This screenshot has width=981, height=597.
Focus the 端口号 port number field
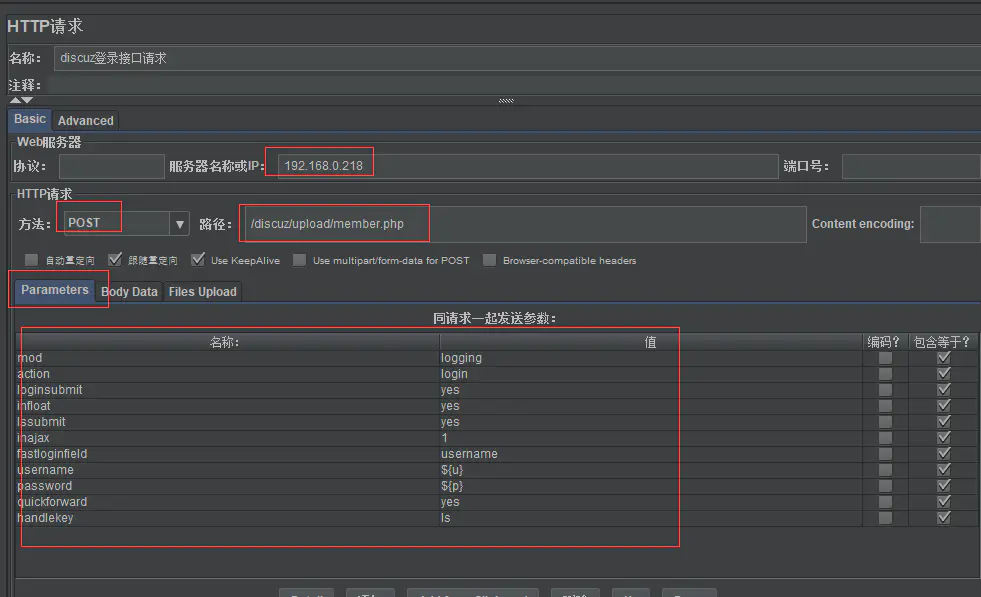click(908, 166)
